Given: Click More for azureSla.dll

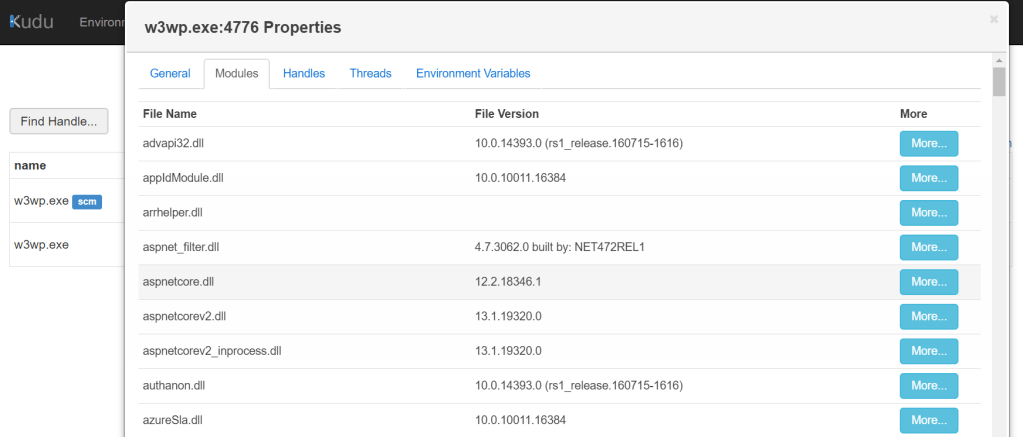Looking at the screenshot, I should [929, 420].
